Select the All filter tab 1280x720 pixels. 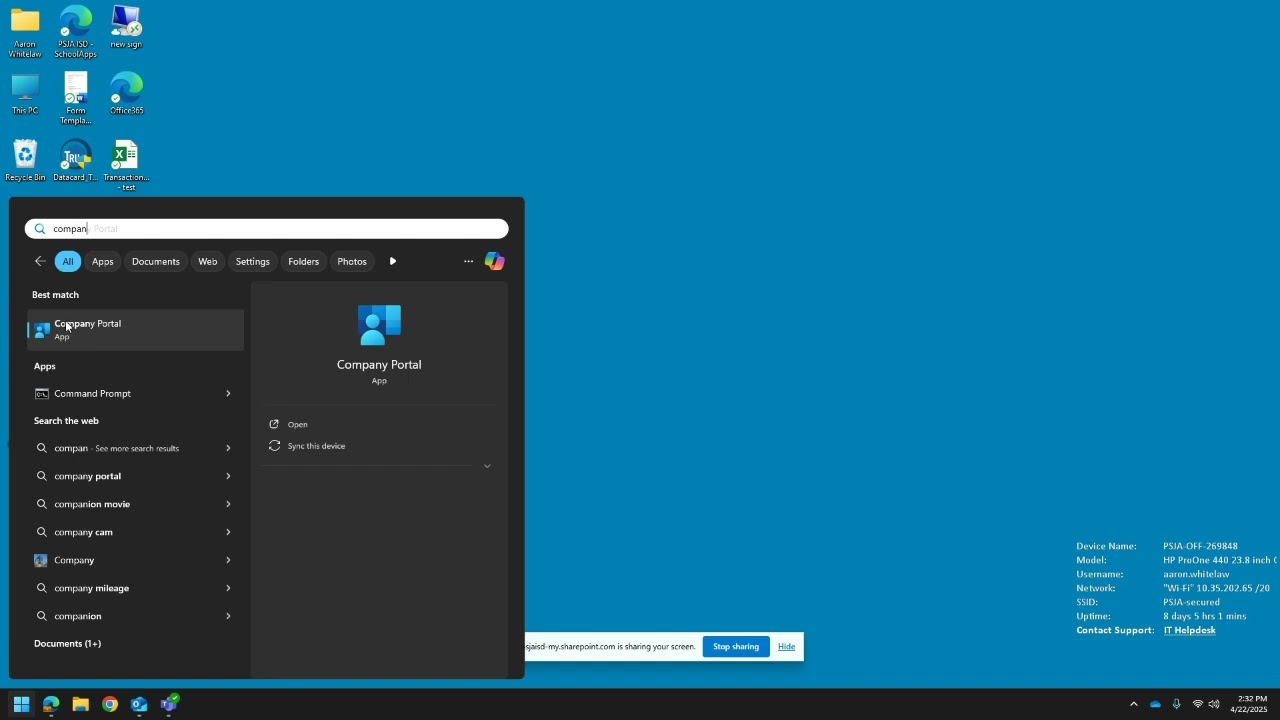tap(68, 261)
